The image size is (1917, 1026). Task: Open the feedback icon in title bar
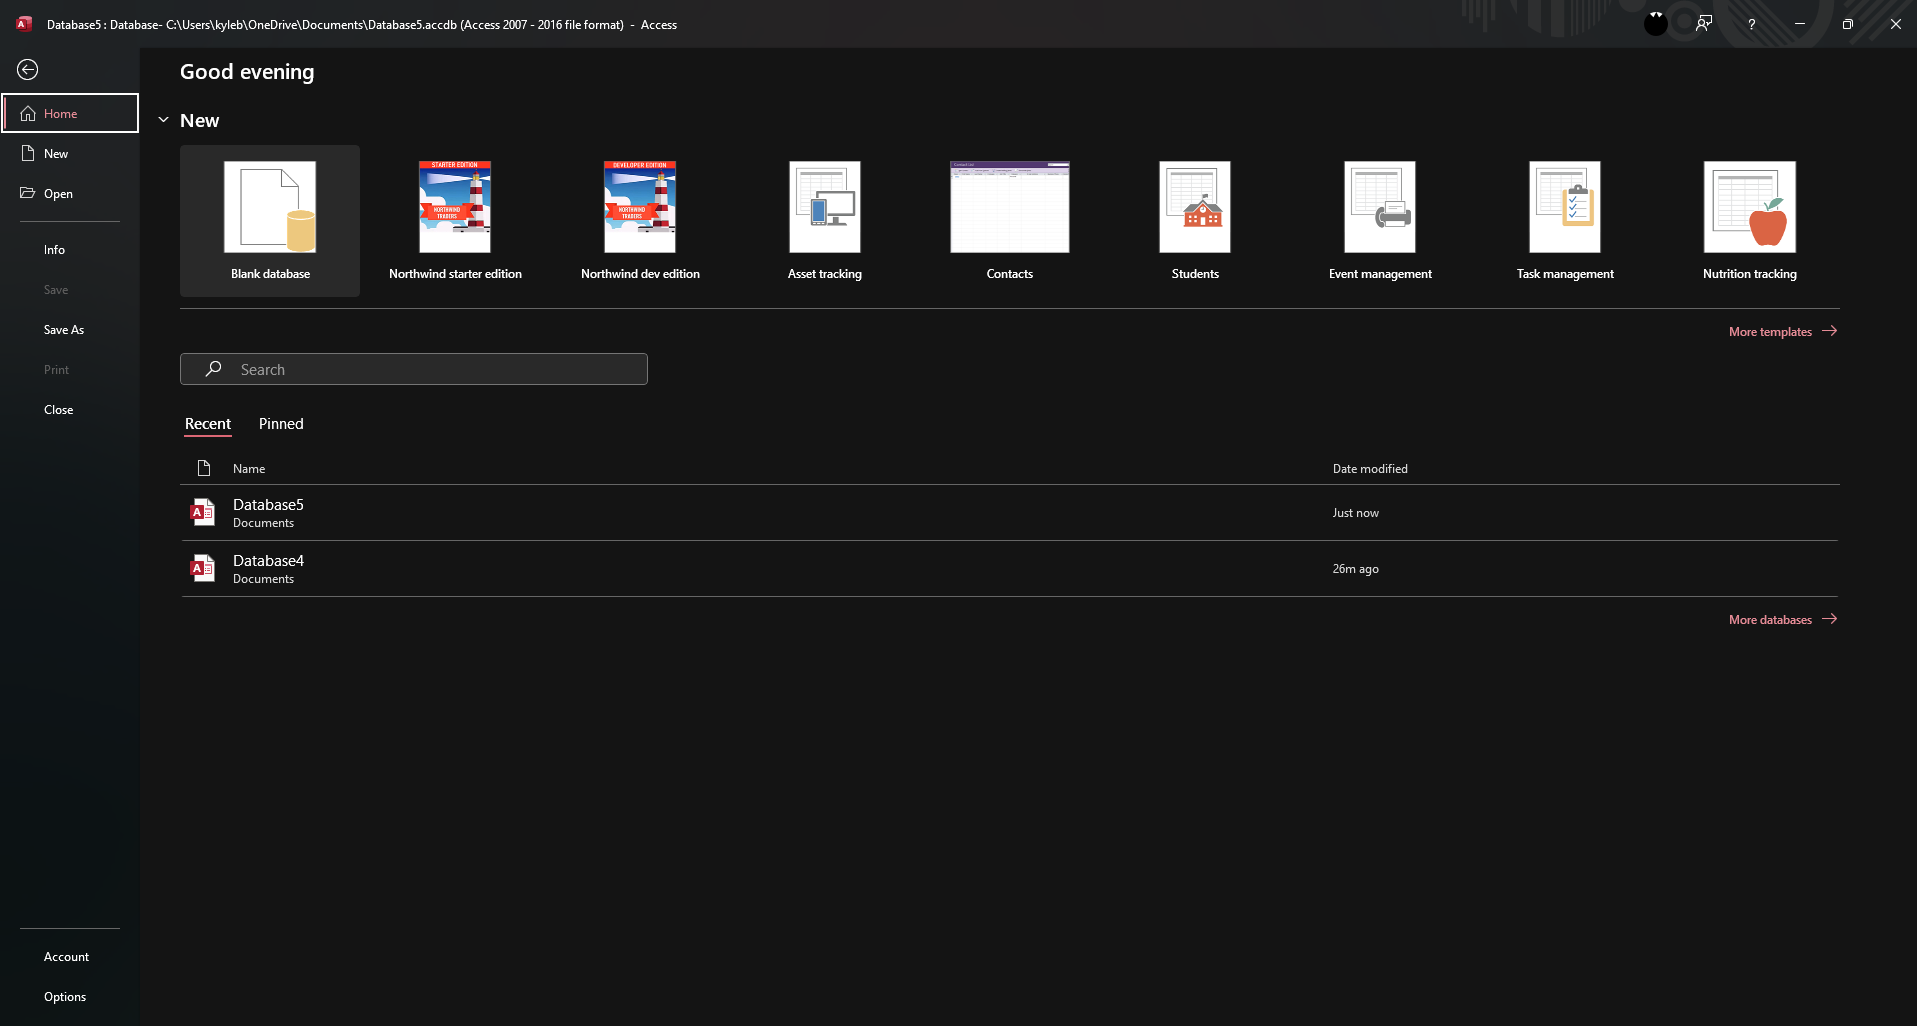pyautogui.click(x=1704, y=24)
